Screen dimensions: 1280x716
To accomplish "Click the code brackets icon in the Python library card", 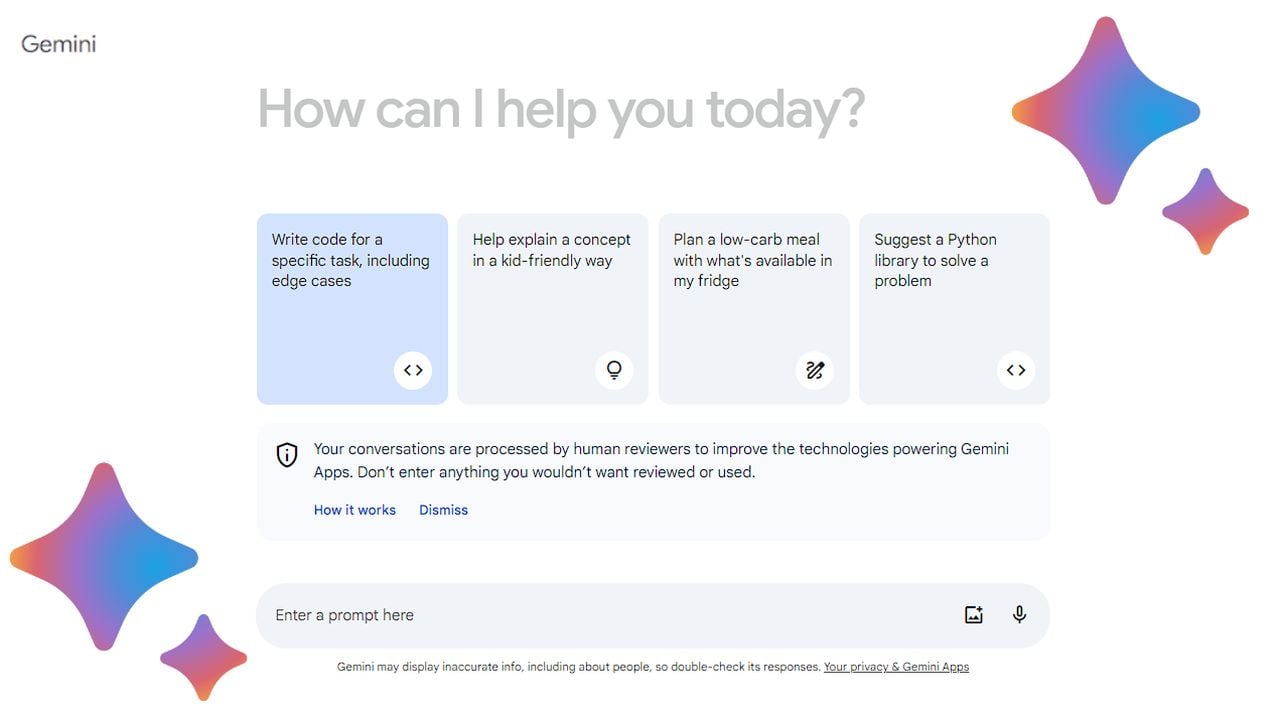I will point(1016,370).
